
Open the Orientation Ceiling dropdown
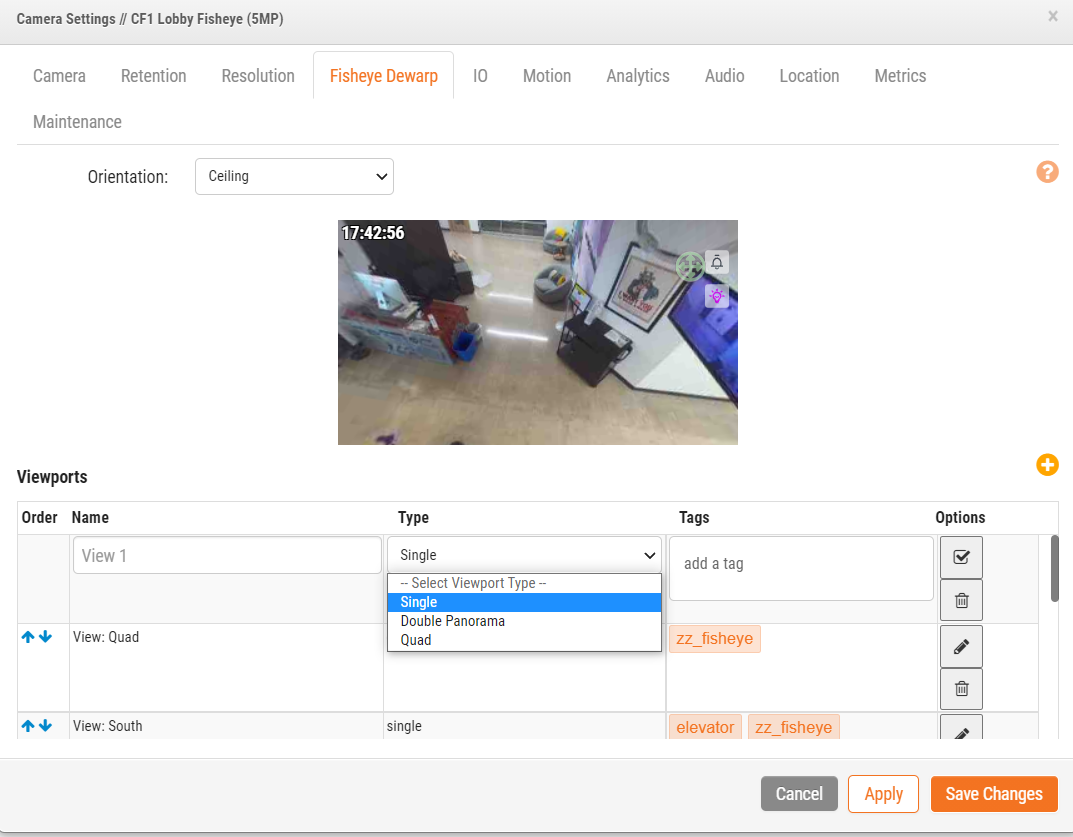[294, 177]
